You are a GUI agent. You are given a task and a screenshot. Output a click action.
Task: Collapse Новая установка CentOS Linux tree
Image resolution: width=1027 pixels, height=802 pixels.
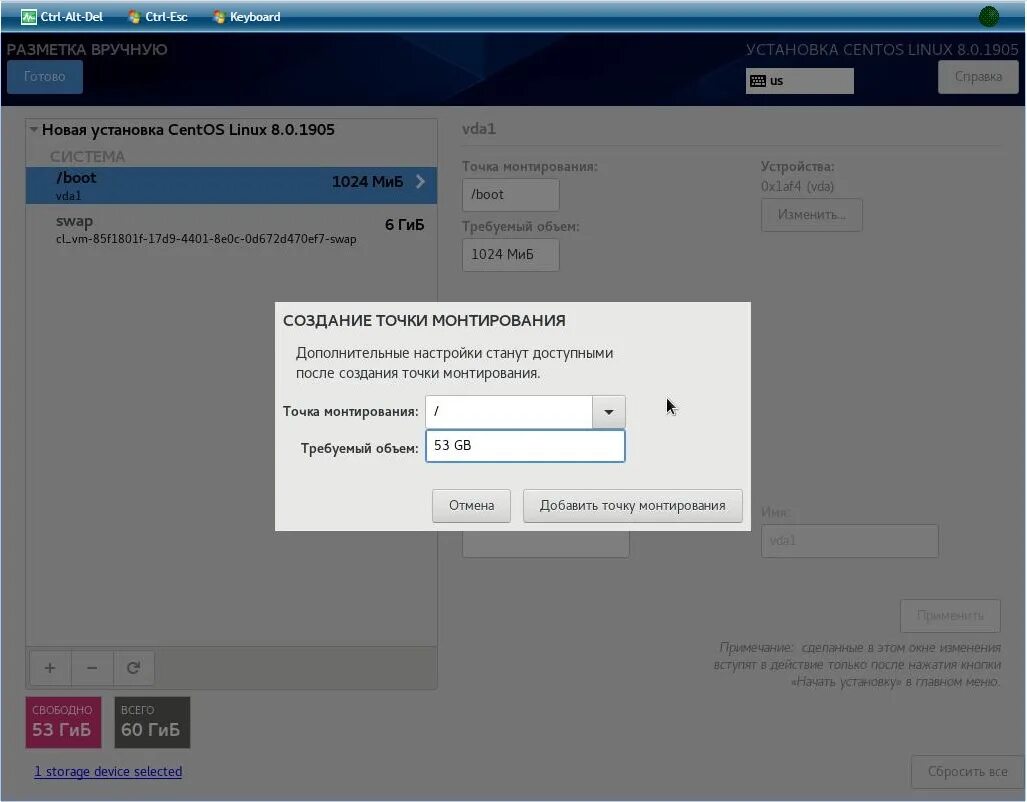point(33,130)
